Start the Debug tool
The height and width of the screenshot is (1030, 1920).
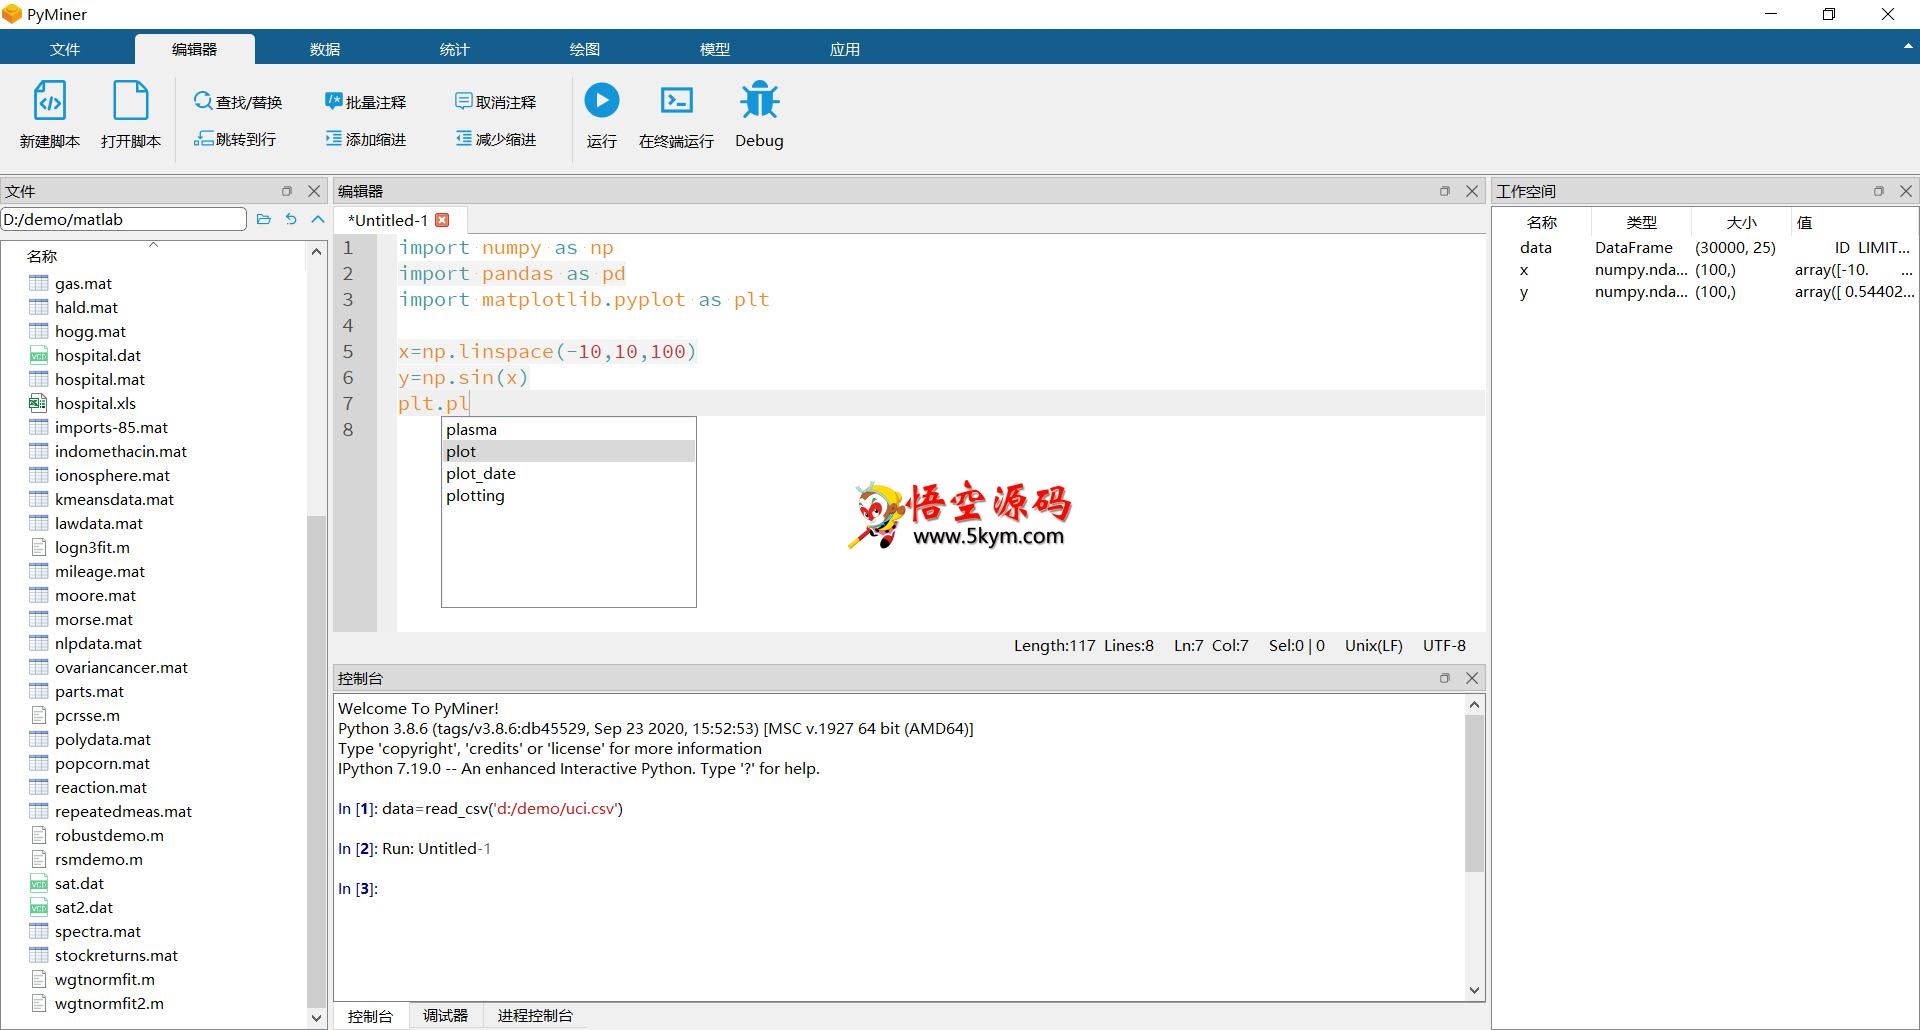click(760, 115)
